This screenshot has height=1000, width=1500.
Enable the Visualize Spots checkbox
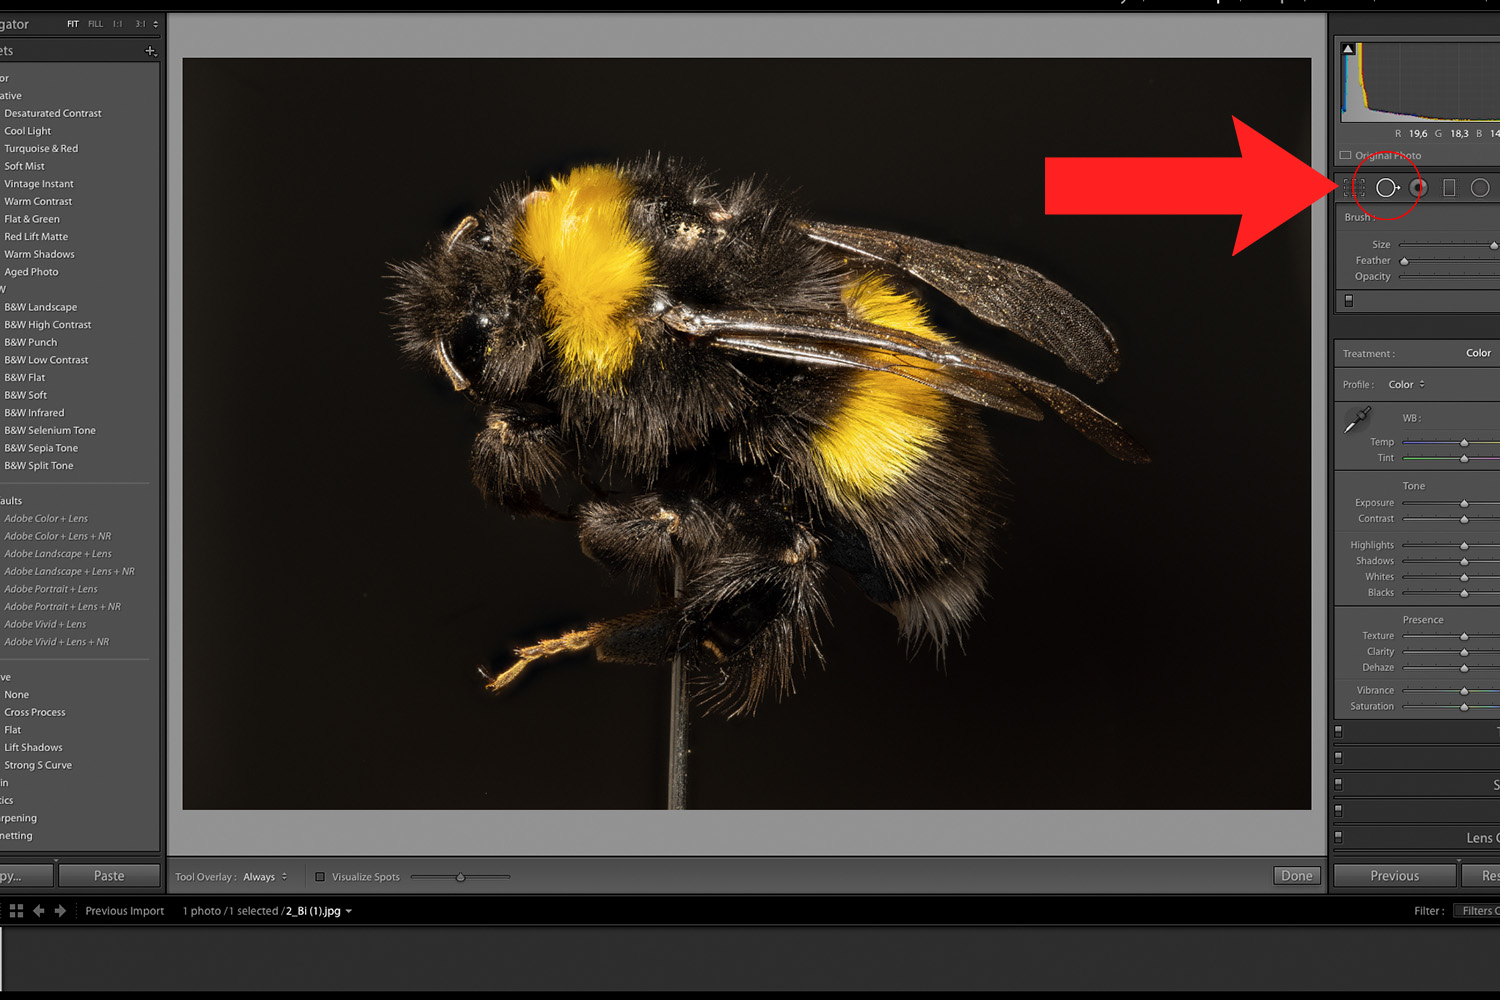(x=318, y=876)
